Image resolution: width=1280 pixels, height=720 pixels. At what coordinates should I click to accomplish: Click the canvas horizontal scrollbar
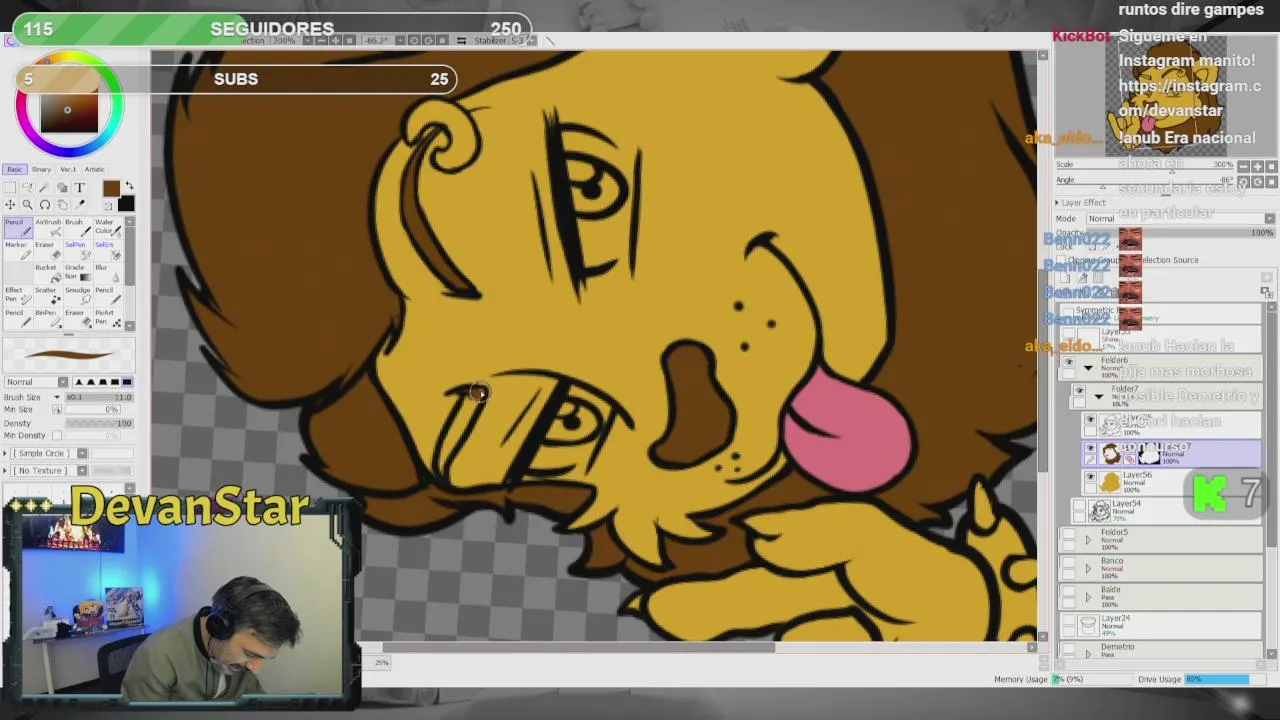pyautogui.click(x=578, y=648)
